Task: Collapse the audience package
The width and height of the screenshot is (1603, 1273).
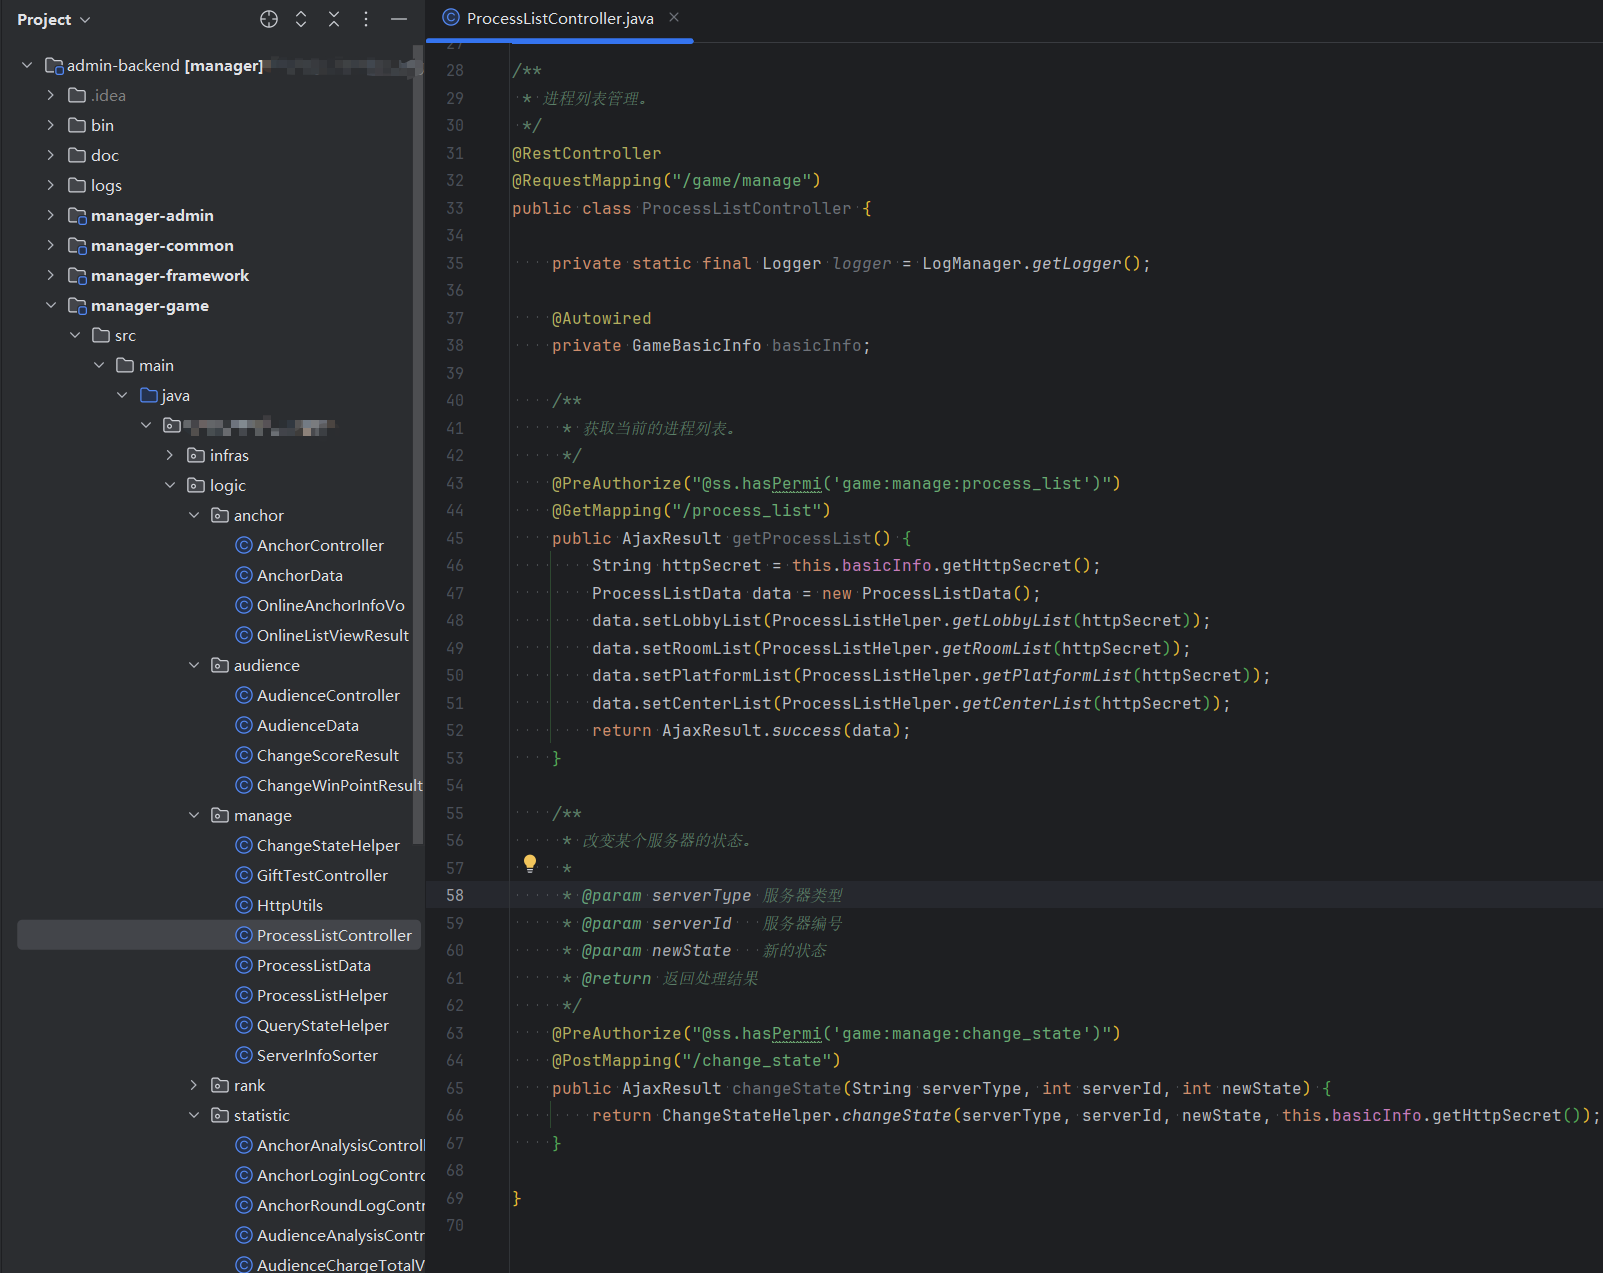Action: 194,665
